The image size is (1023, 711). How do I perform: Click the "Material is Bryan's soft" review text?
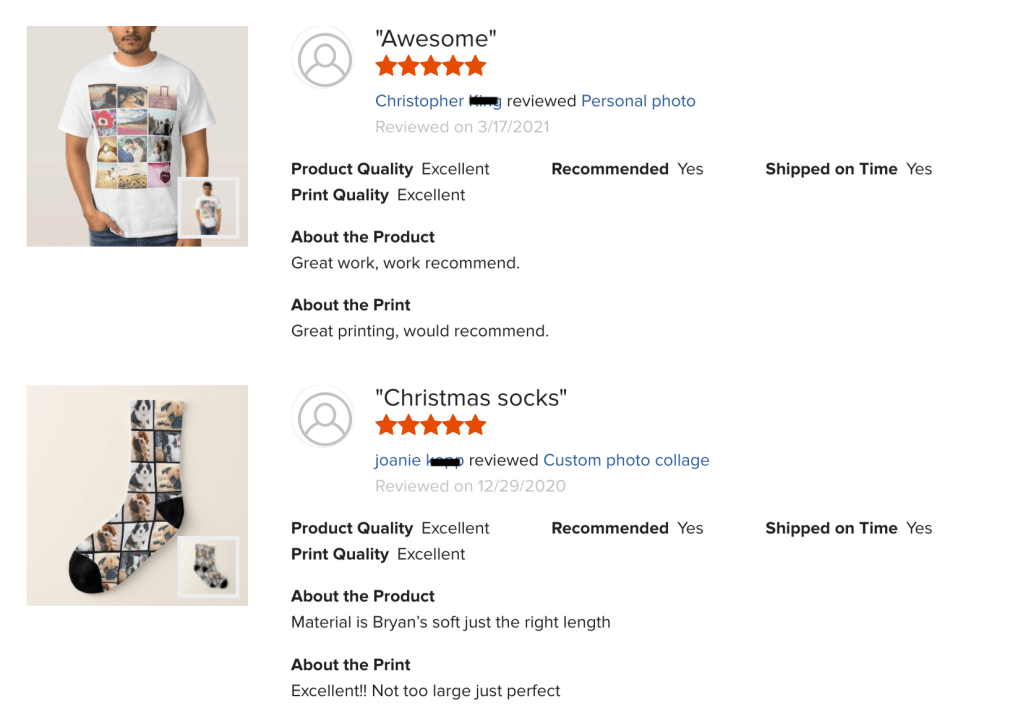[450, 622]
